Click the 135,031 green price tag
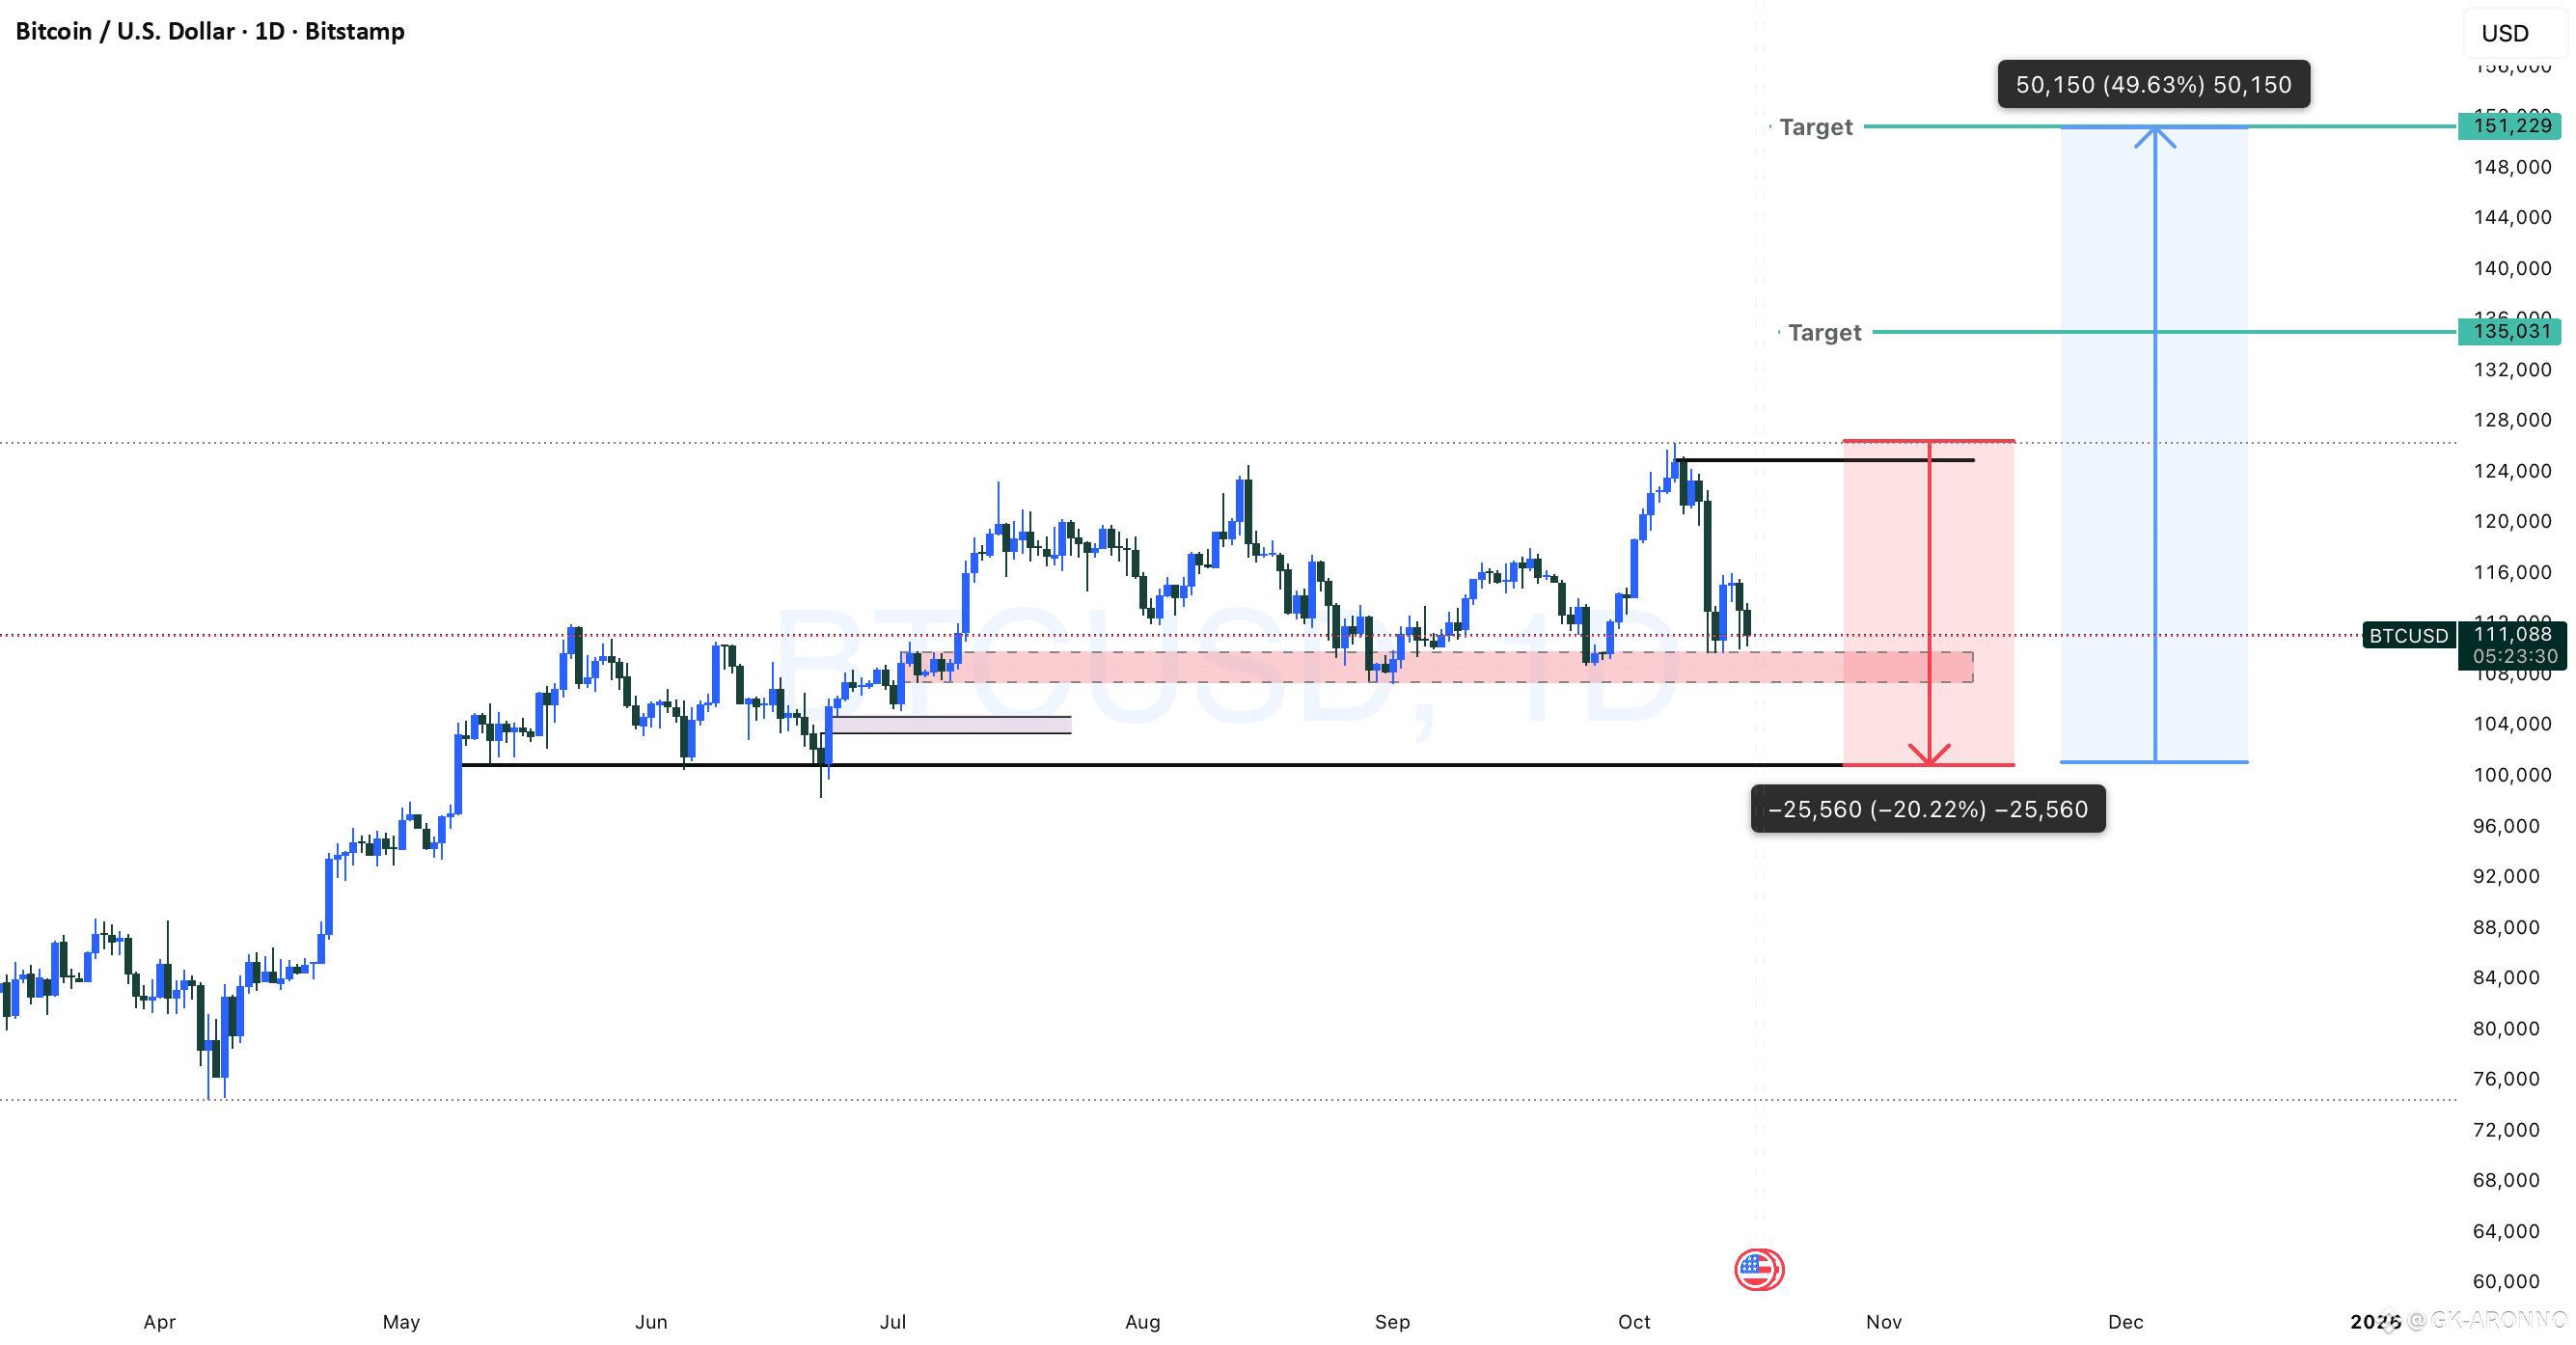2576x1345 pixels. [2511, 331]
